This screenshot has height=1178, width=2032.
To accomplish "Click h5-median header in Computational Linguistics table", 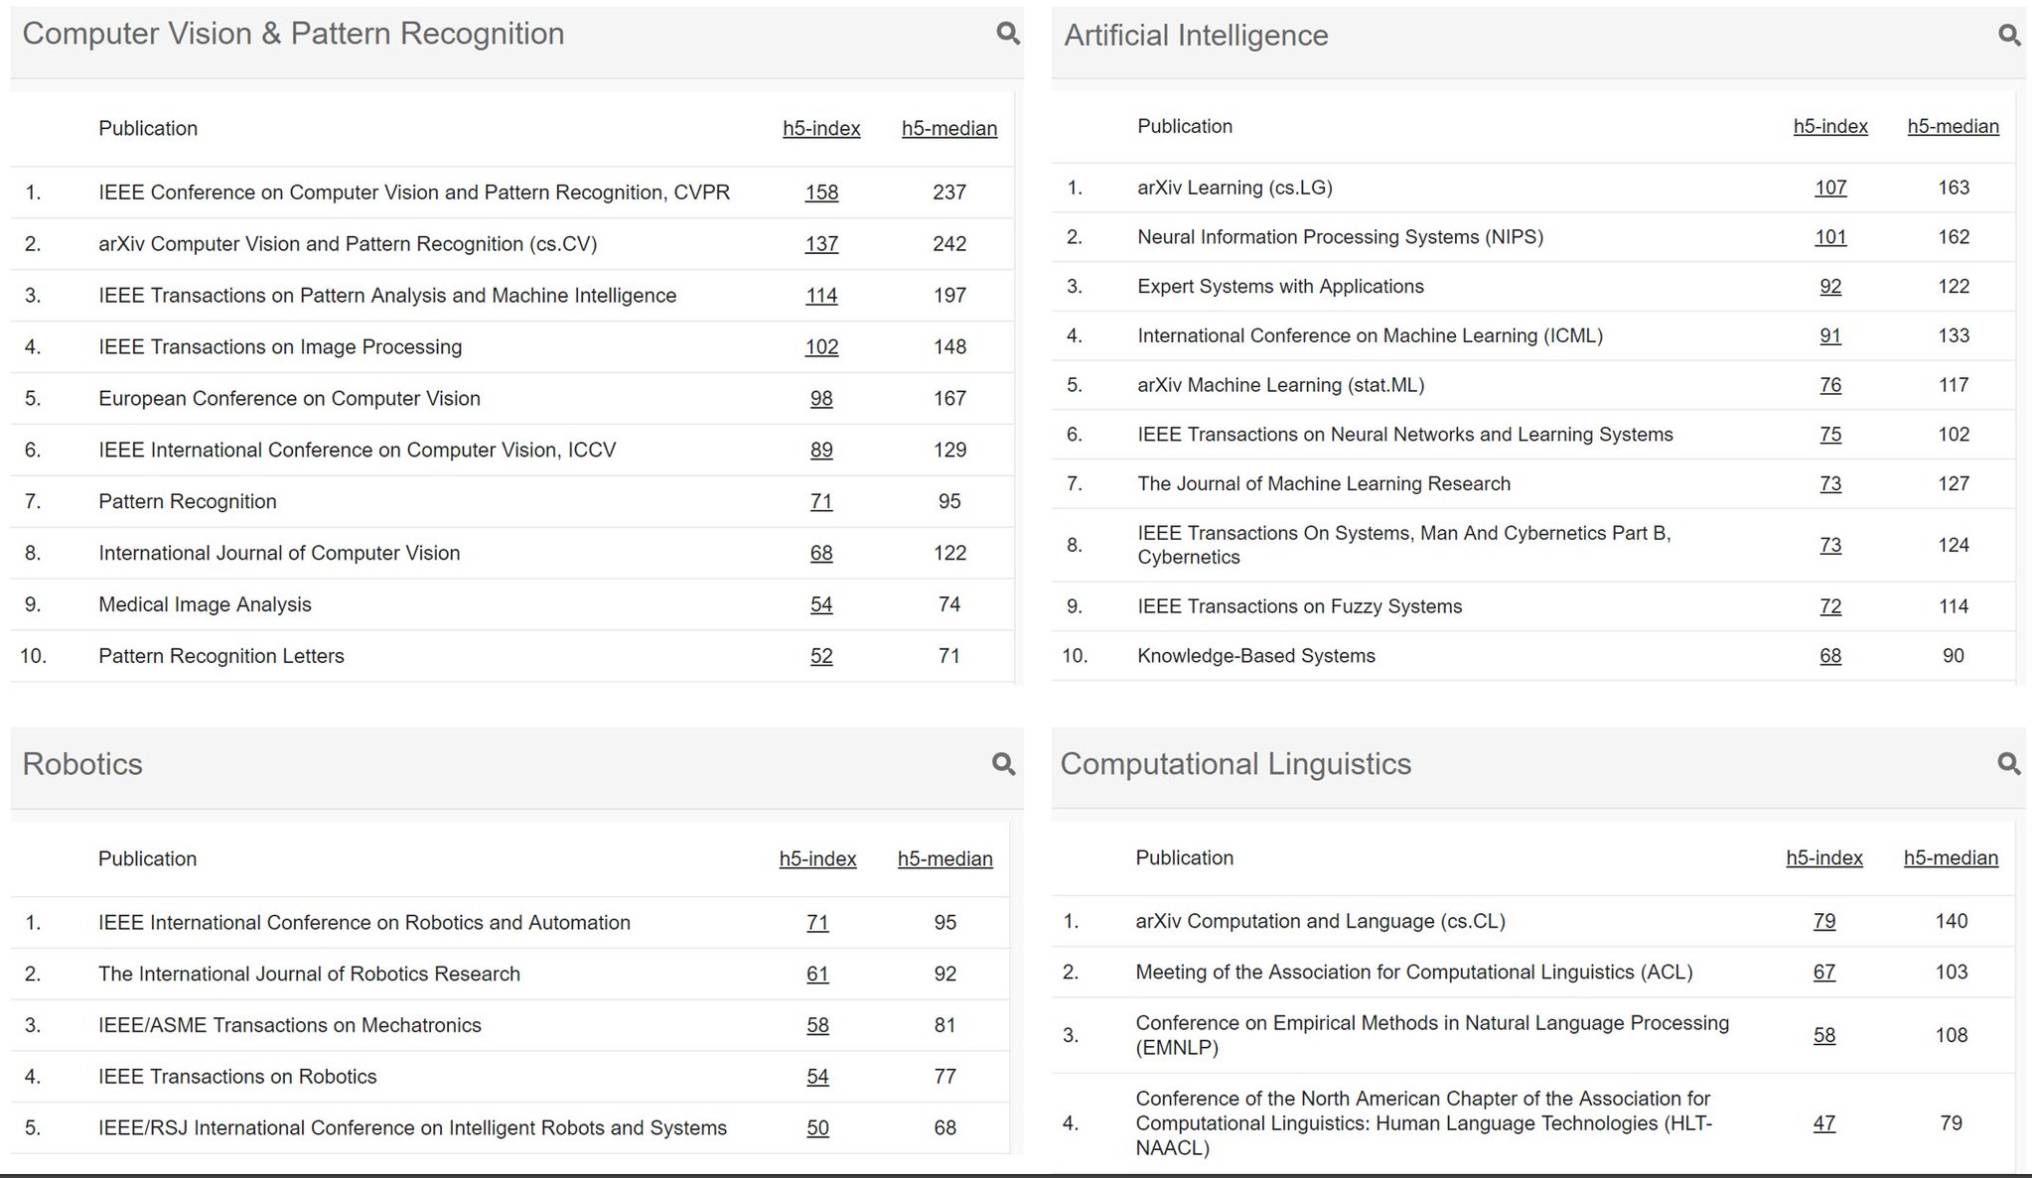I will [x=1950, y=858].
